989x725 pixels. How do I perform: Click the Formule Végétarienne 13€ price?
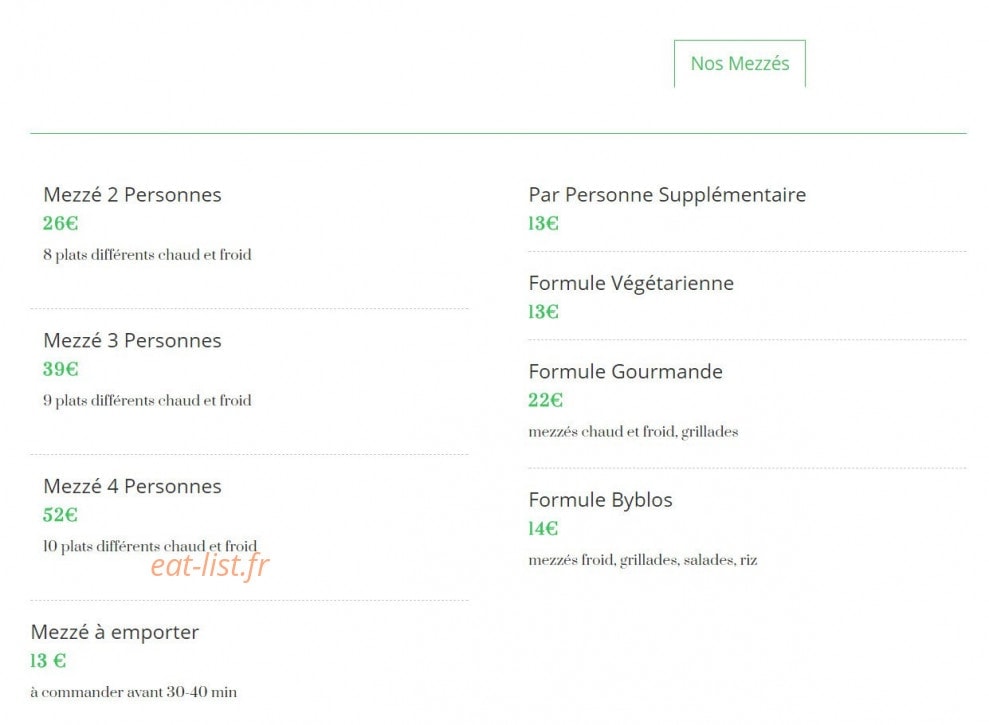(544, 312)
